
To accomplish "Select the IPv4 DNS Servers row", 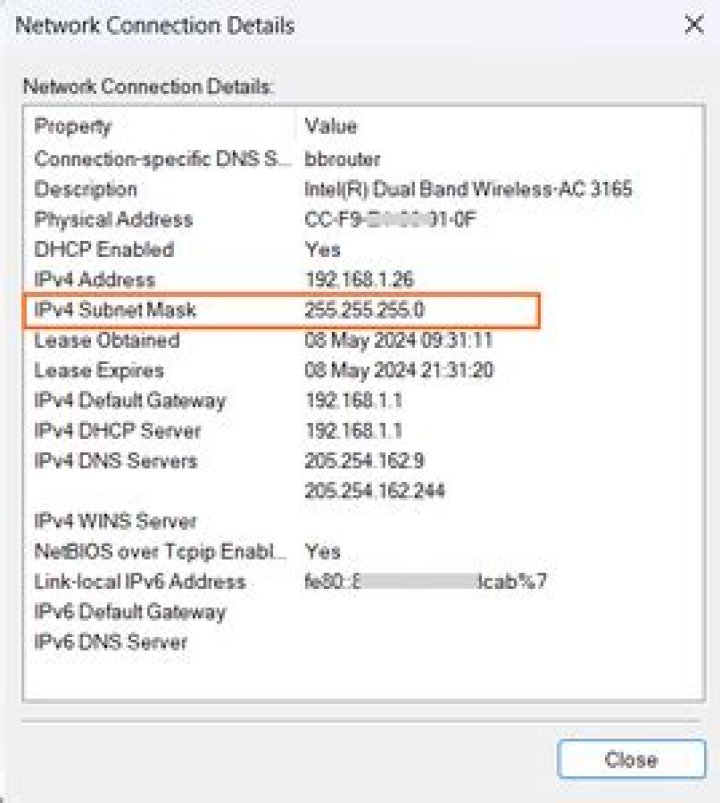I will point(116,461).
